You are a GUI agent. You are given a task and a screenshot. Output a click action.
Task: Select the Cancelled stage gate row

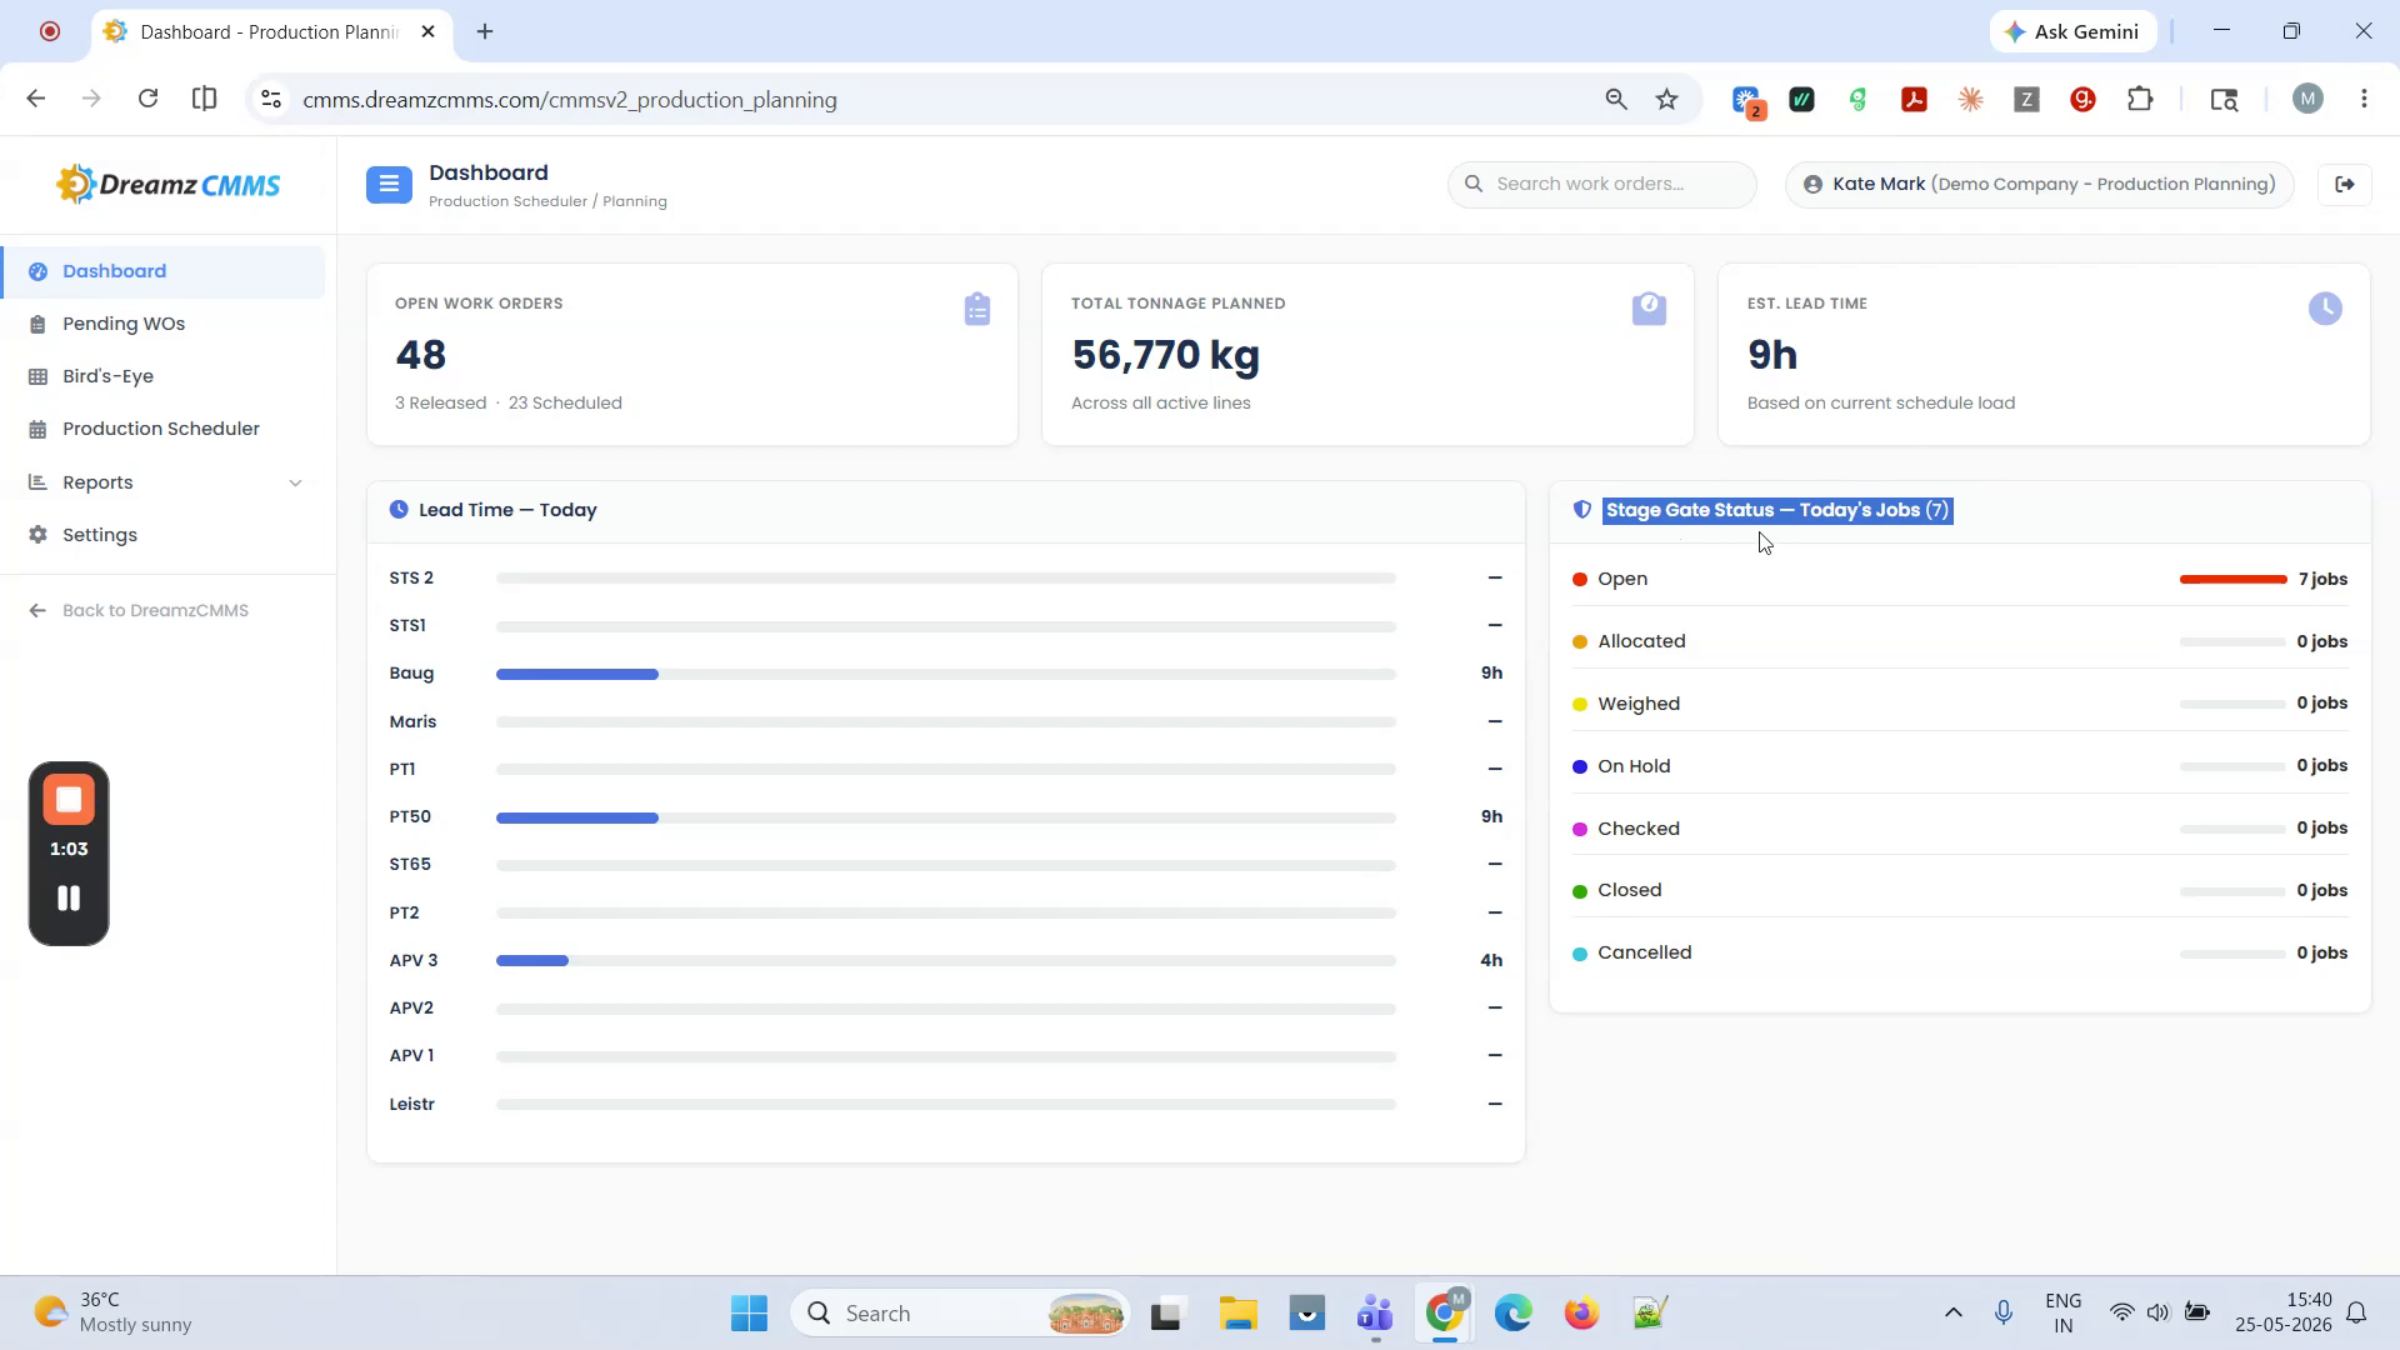1959,952
